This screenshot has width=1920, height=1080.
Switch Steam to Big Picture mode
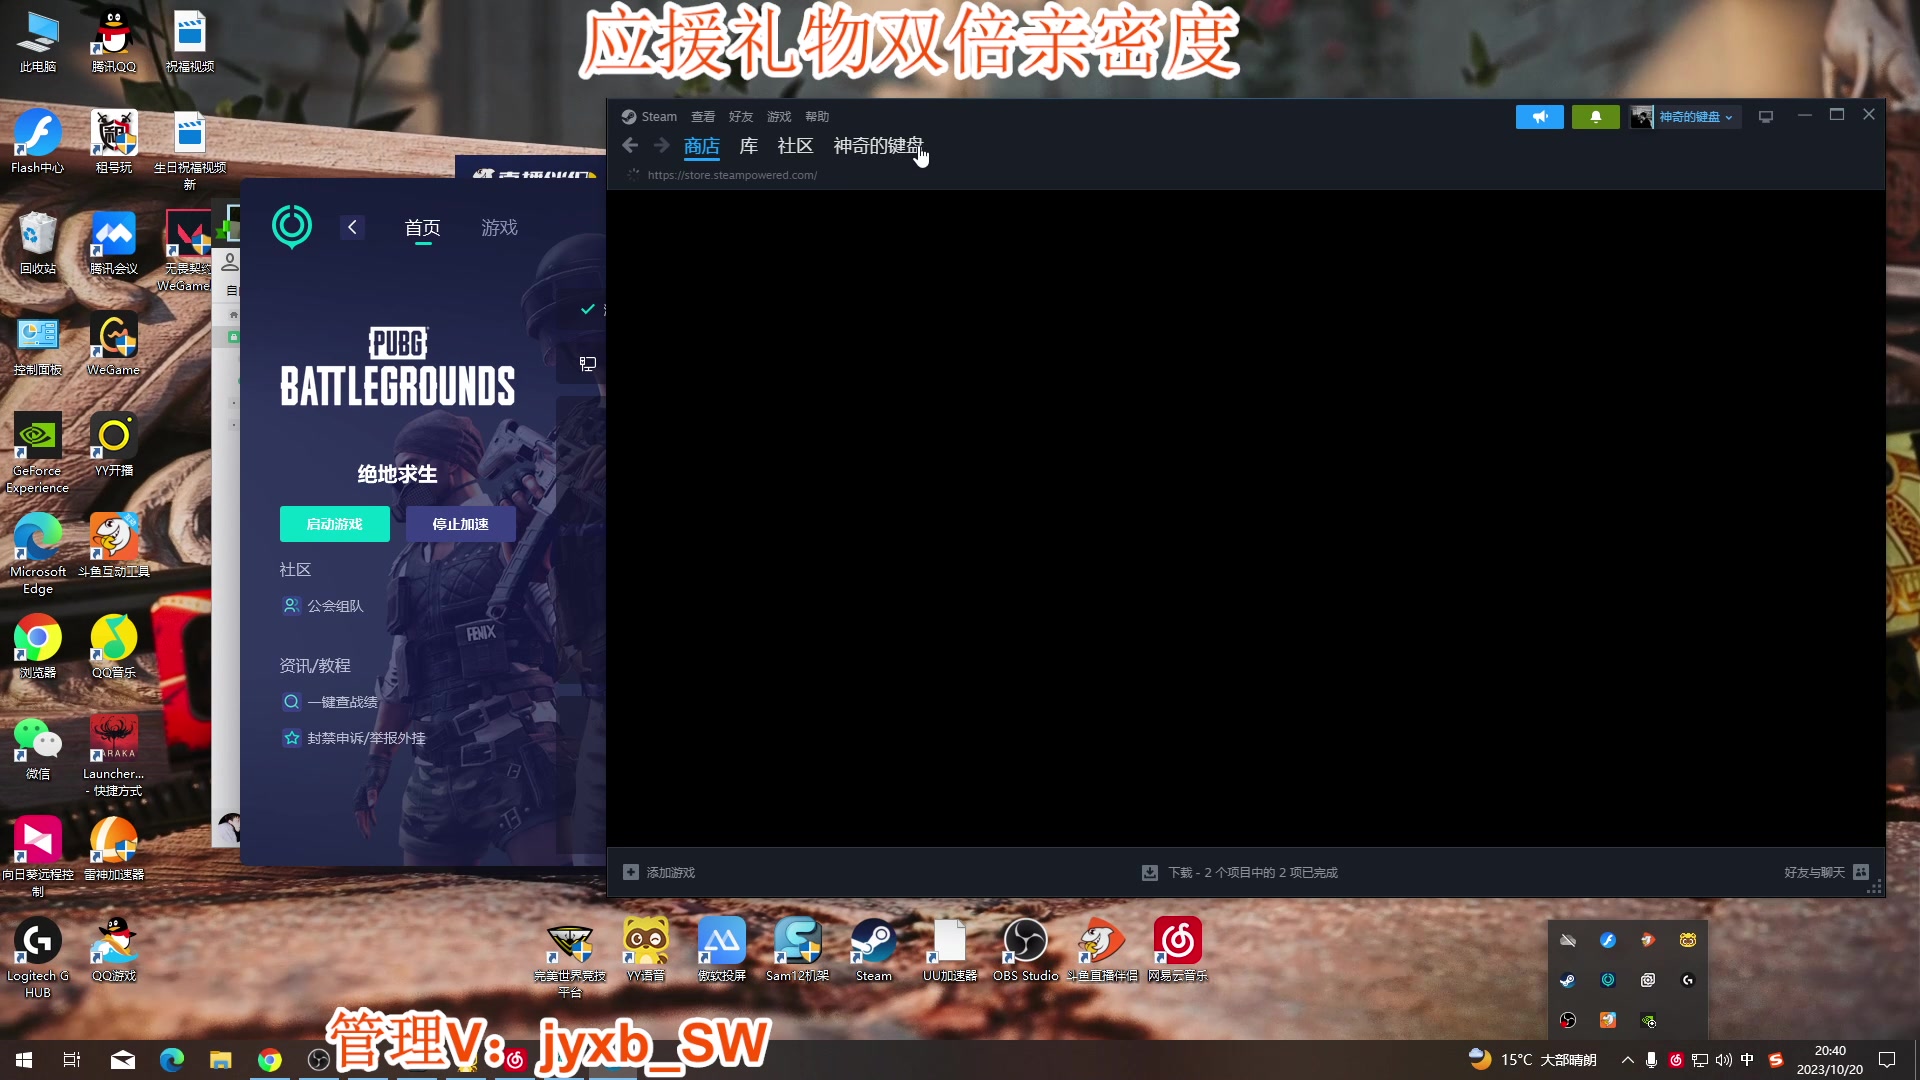1766,117
